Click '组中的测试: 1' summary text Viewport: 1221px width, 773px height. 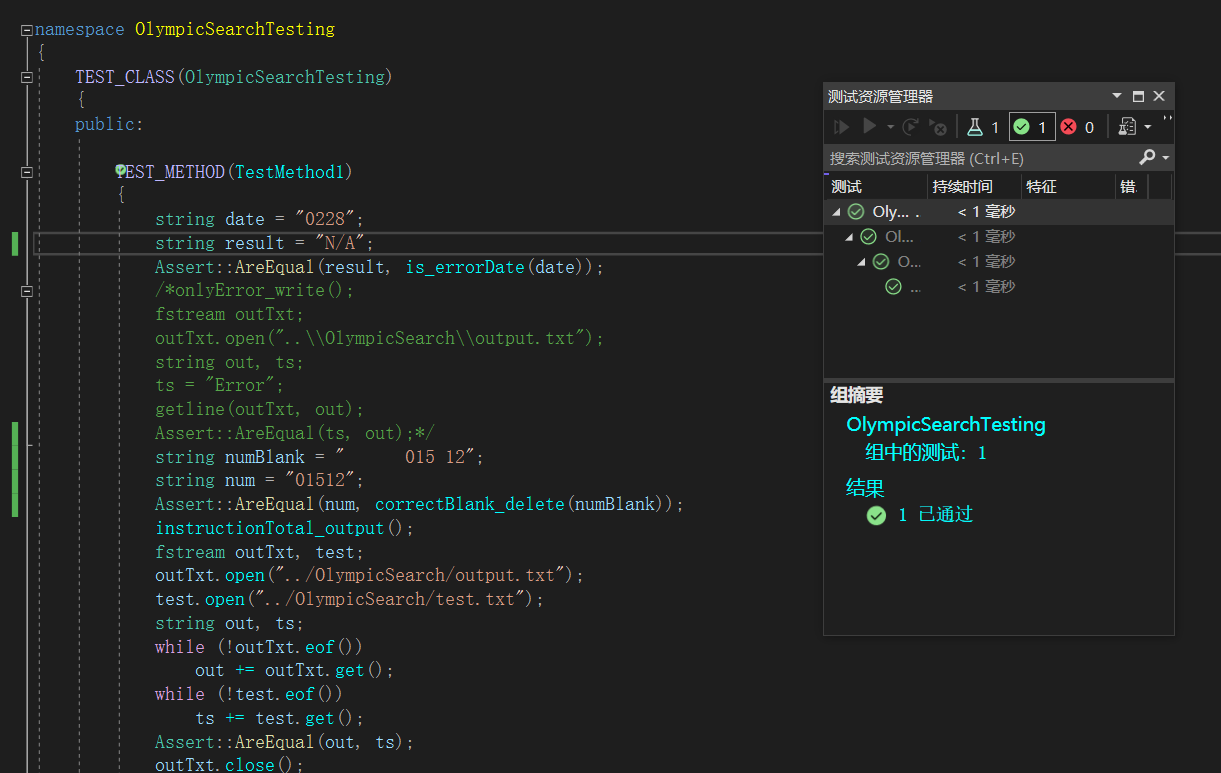(925, 453)
